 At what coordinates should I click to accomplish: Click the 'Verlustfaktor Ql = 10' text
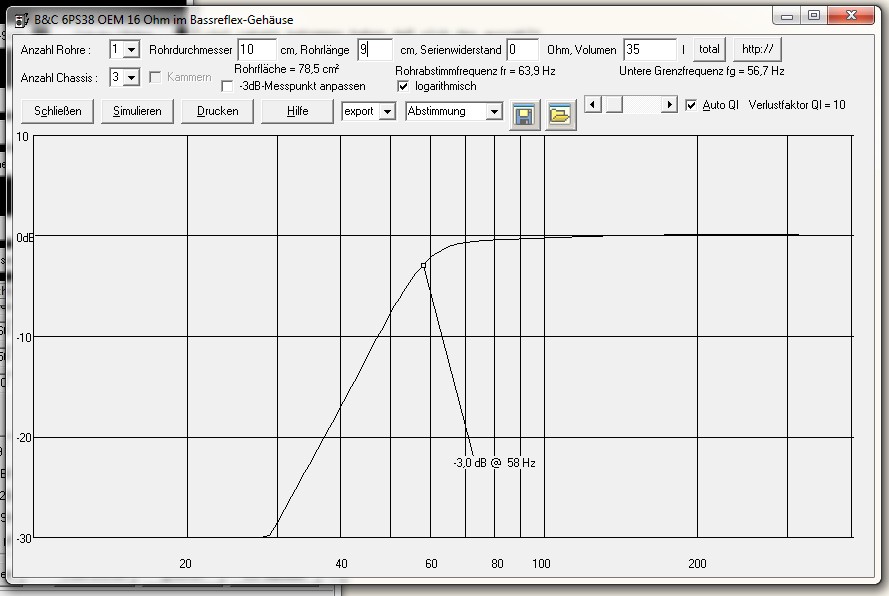[797, 105]
